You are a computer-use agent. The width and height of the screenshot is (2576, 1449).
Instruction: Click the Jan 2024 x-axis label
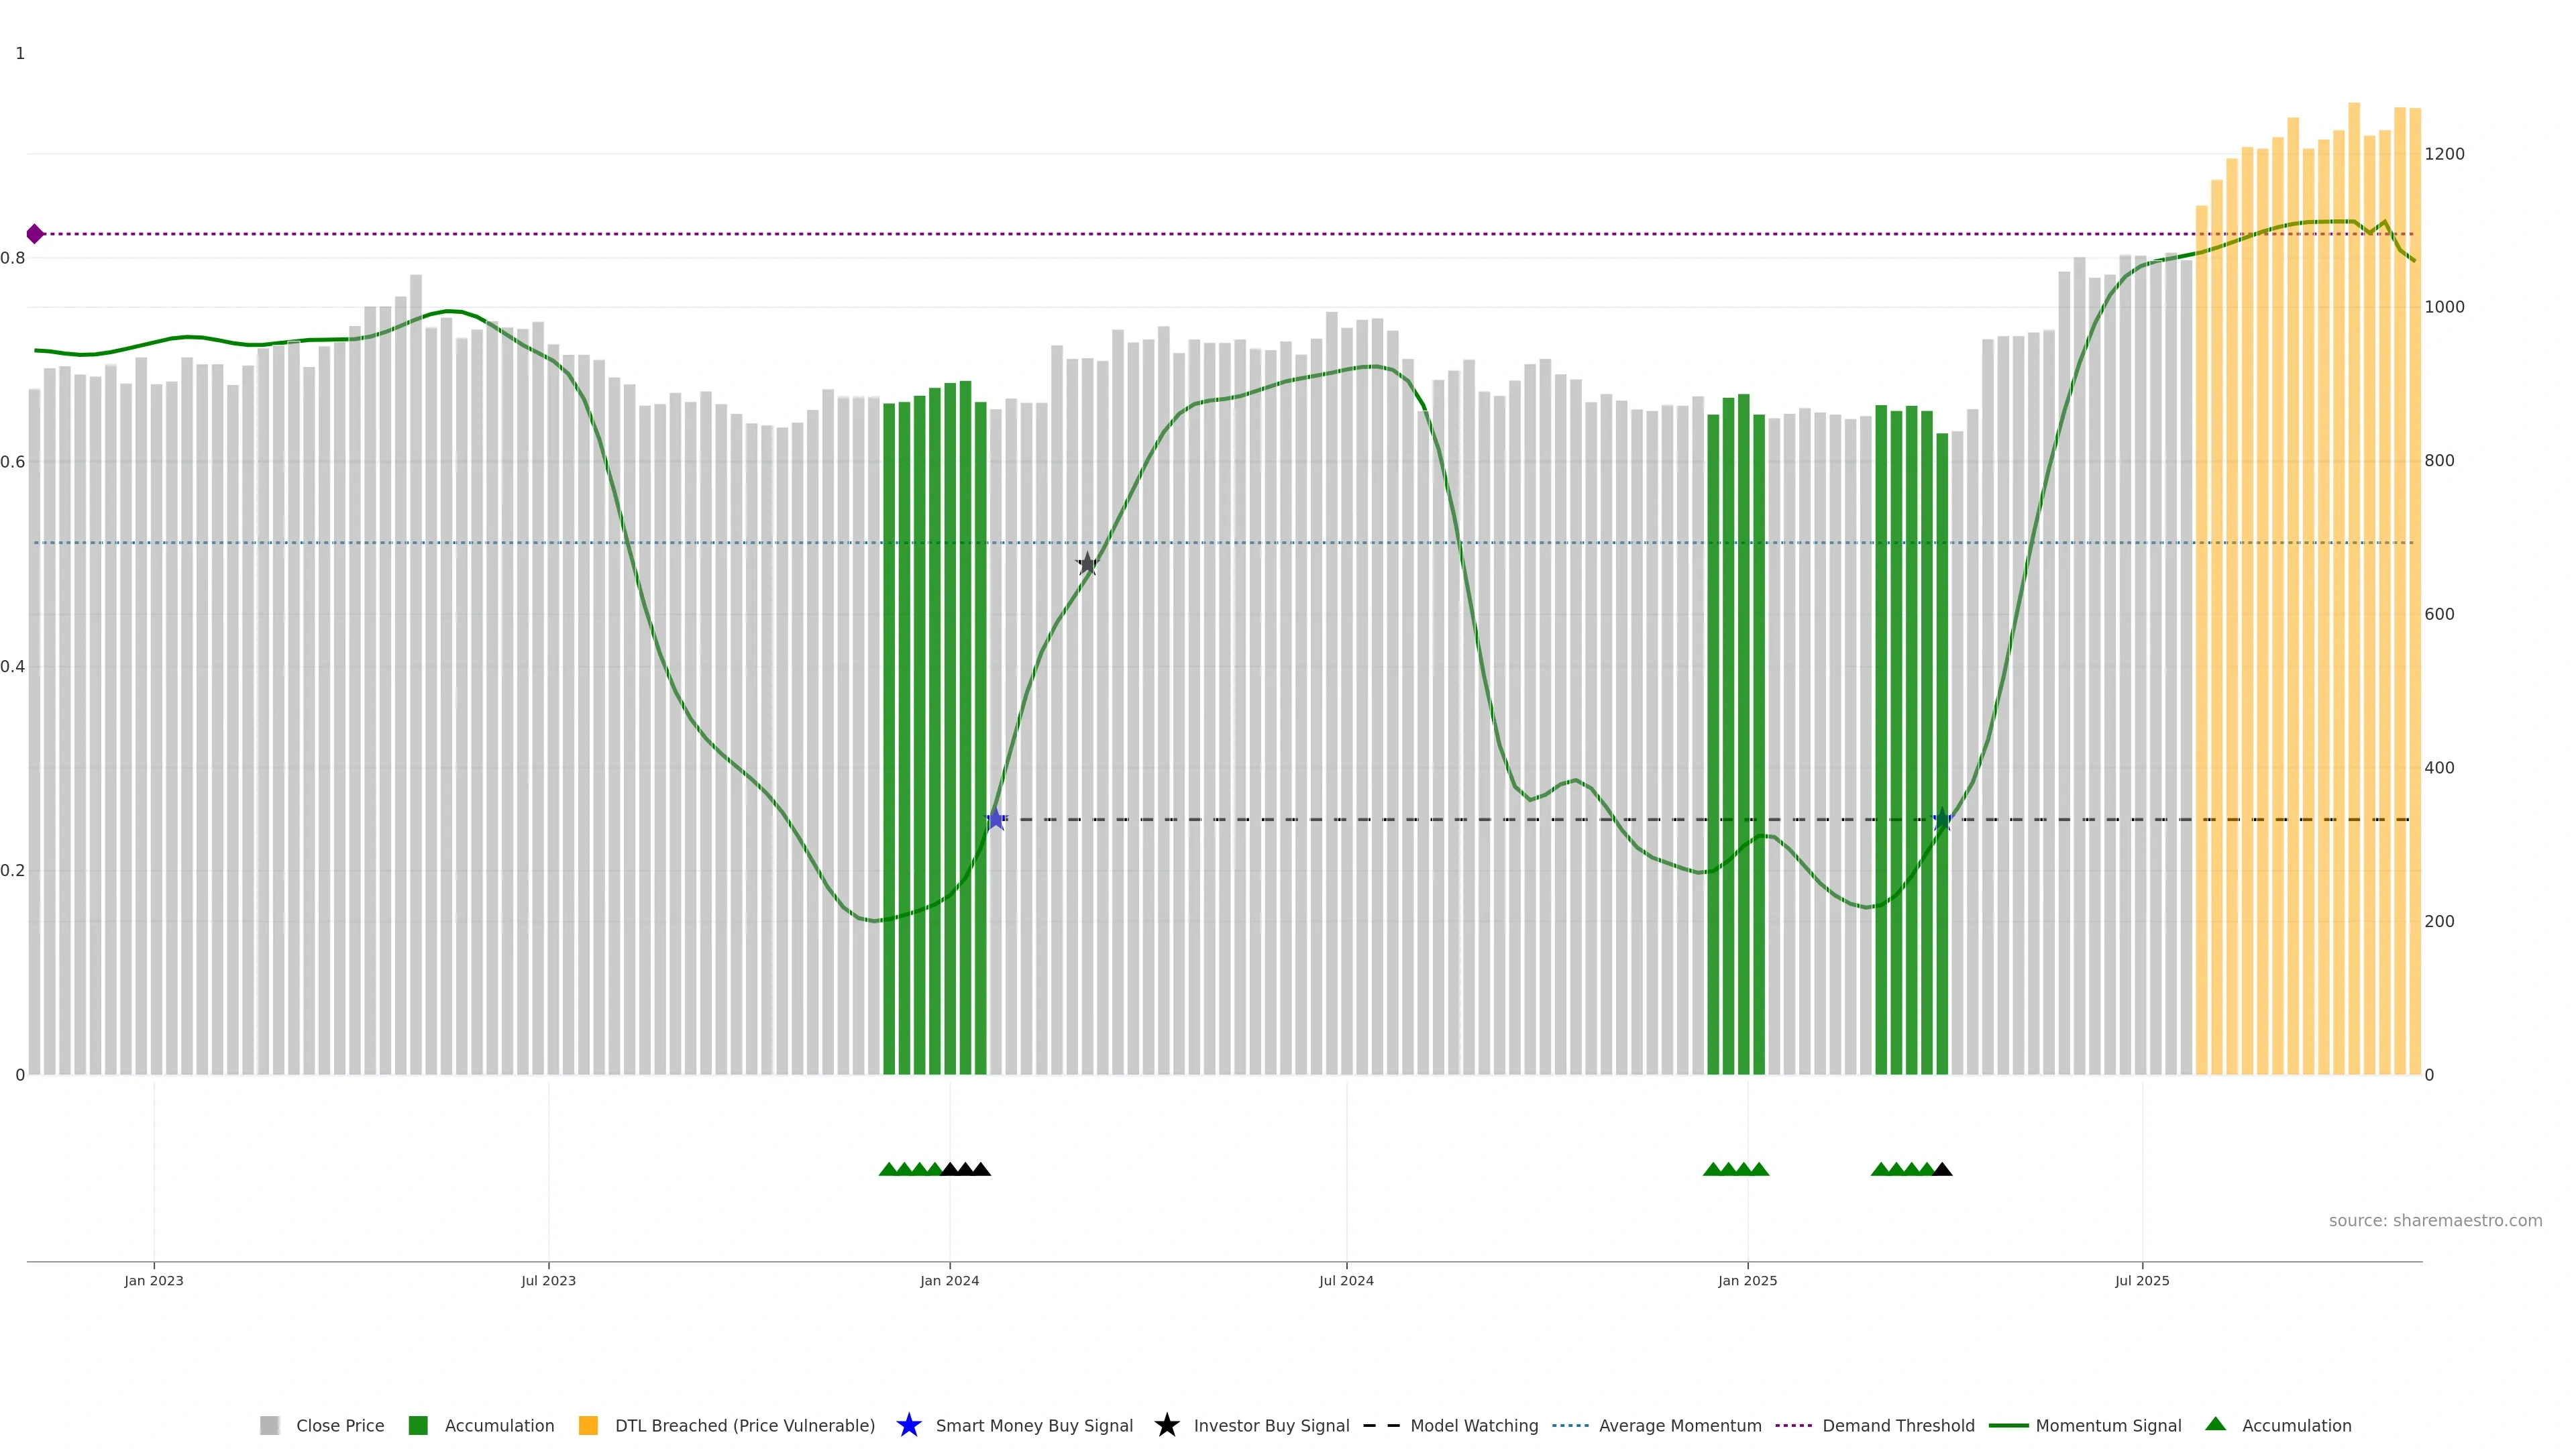(949, 1281)
